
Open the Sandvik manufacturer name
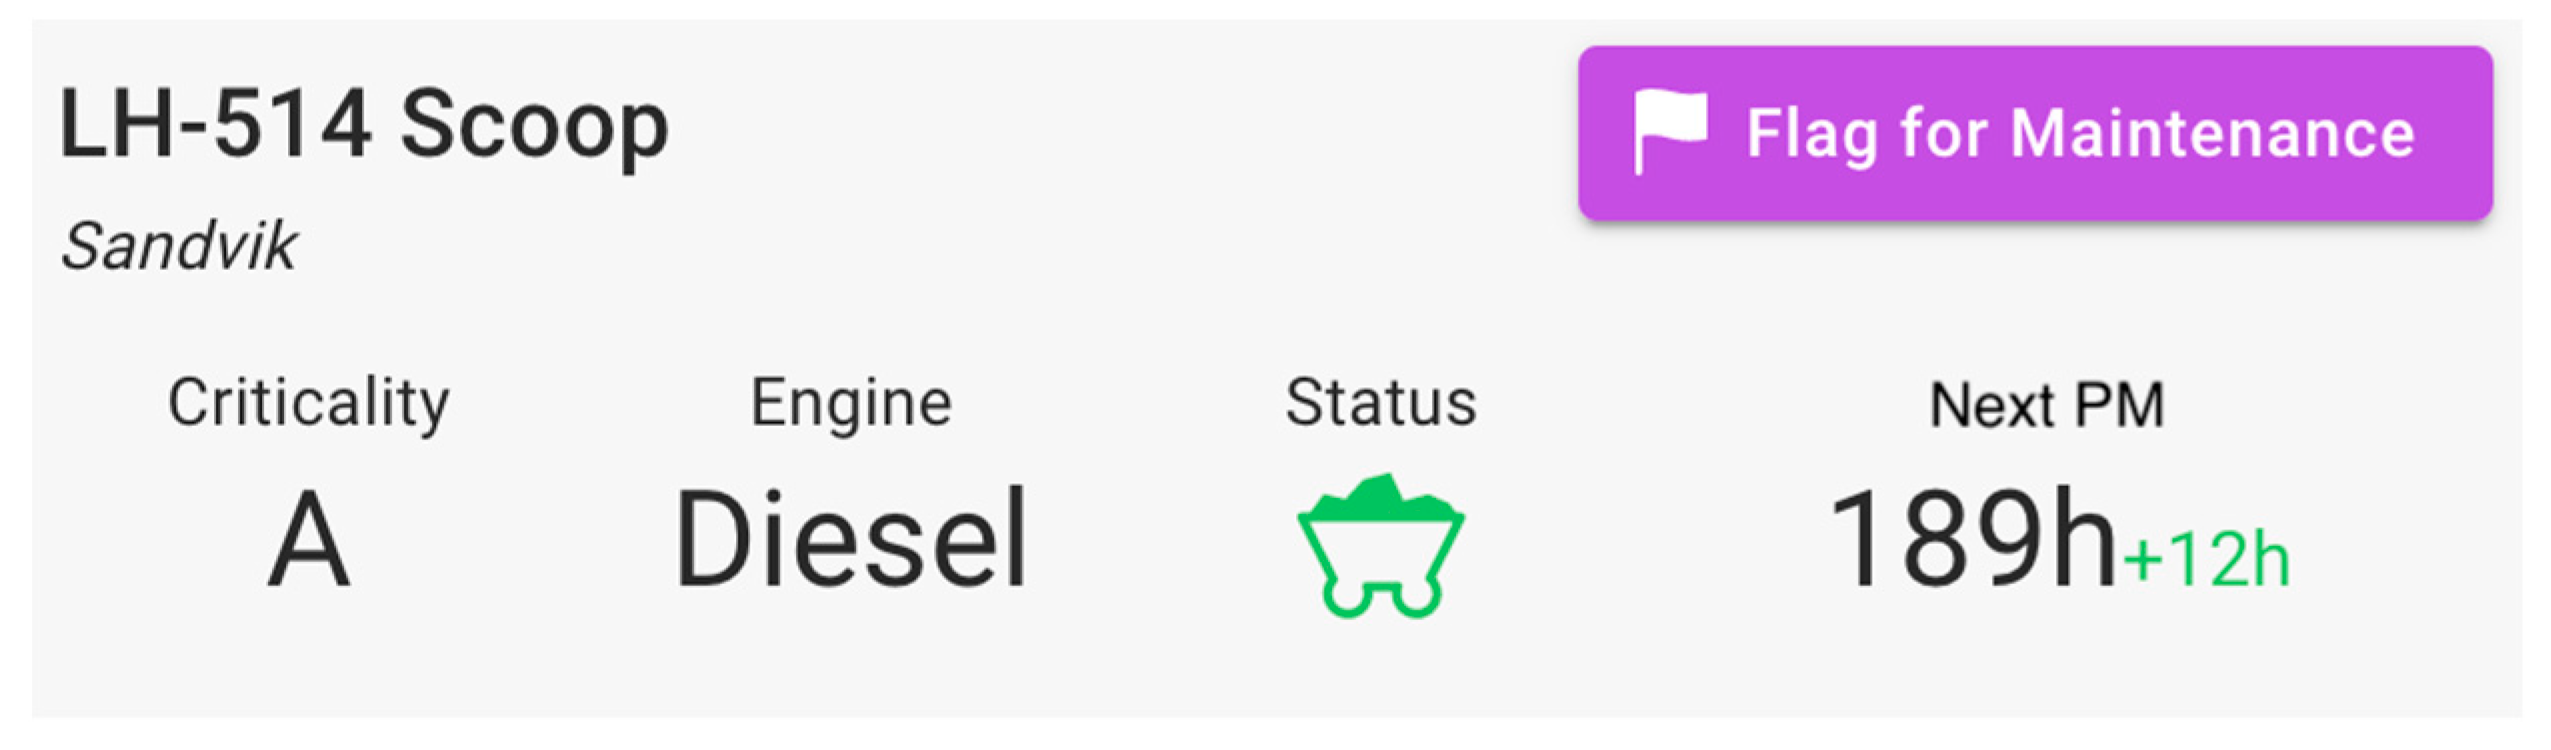click(179, 246)
